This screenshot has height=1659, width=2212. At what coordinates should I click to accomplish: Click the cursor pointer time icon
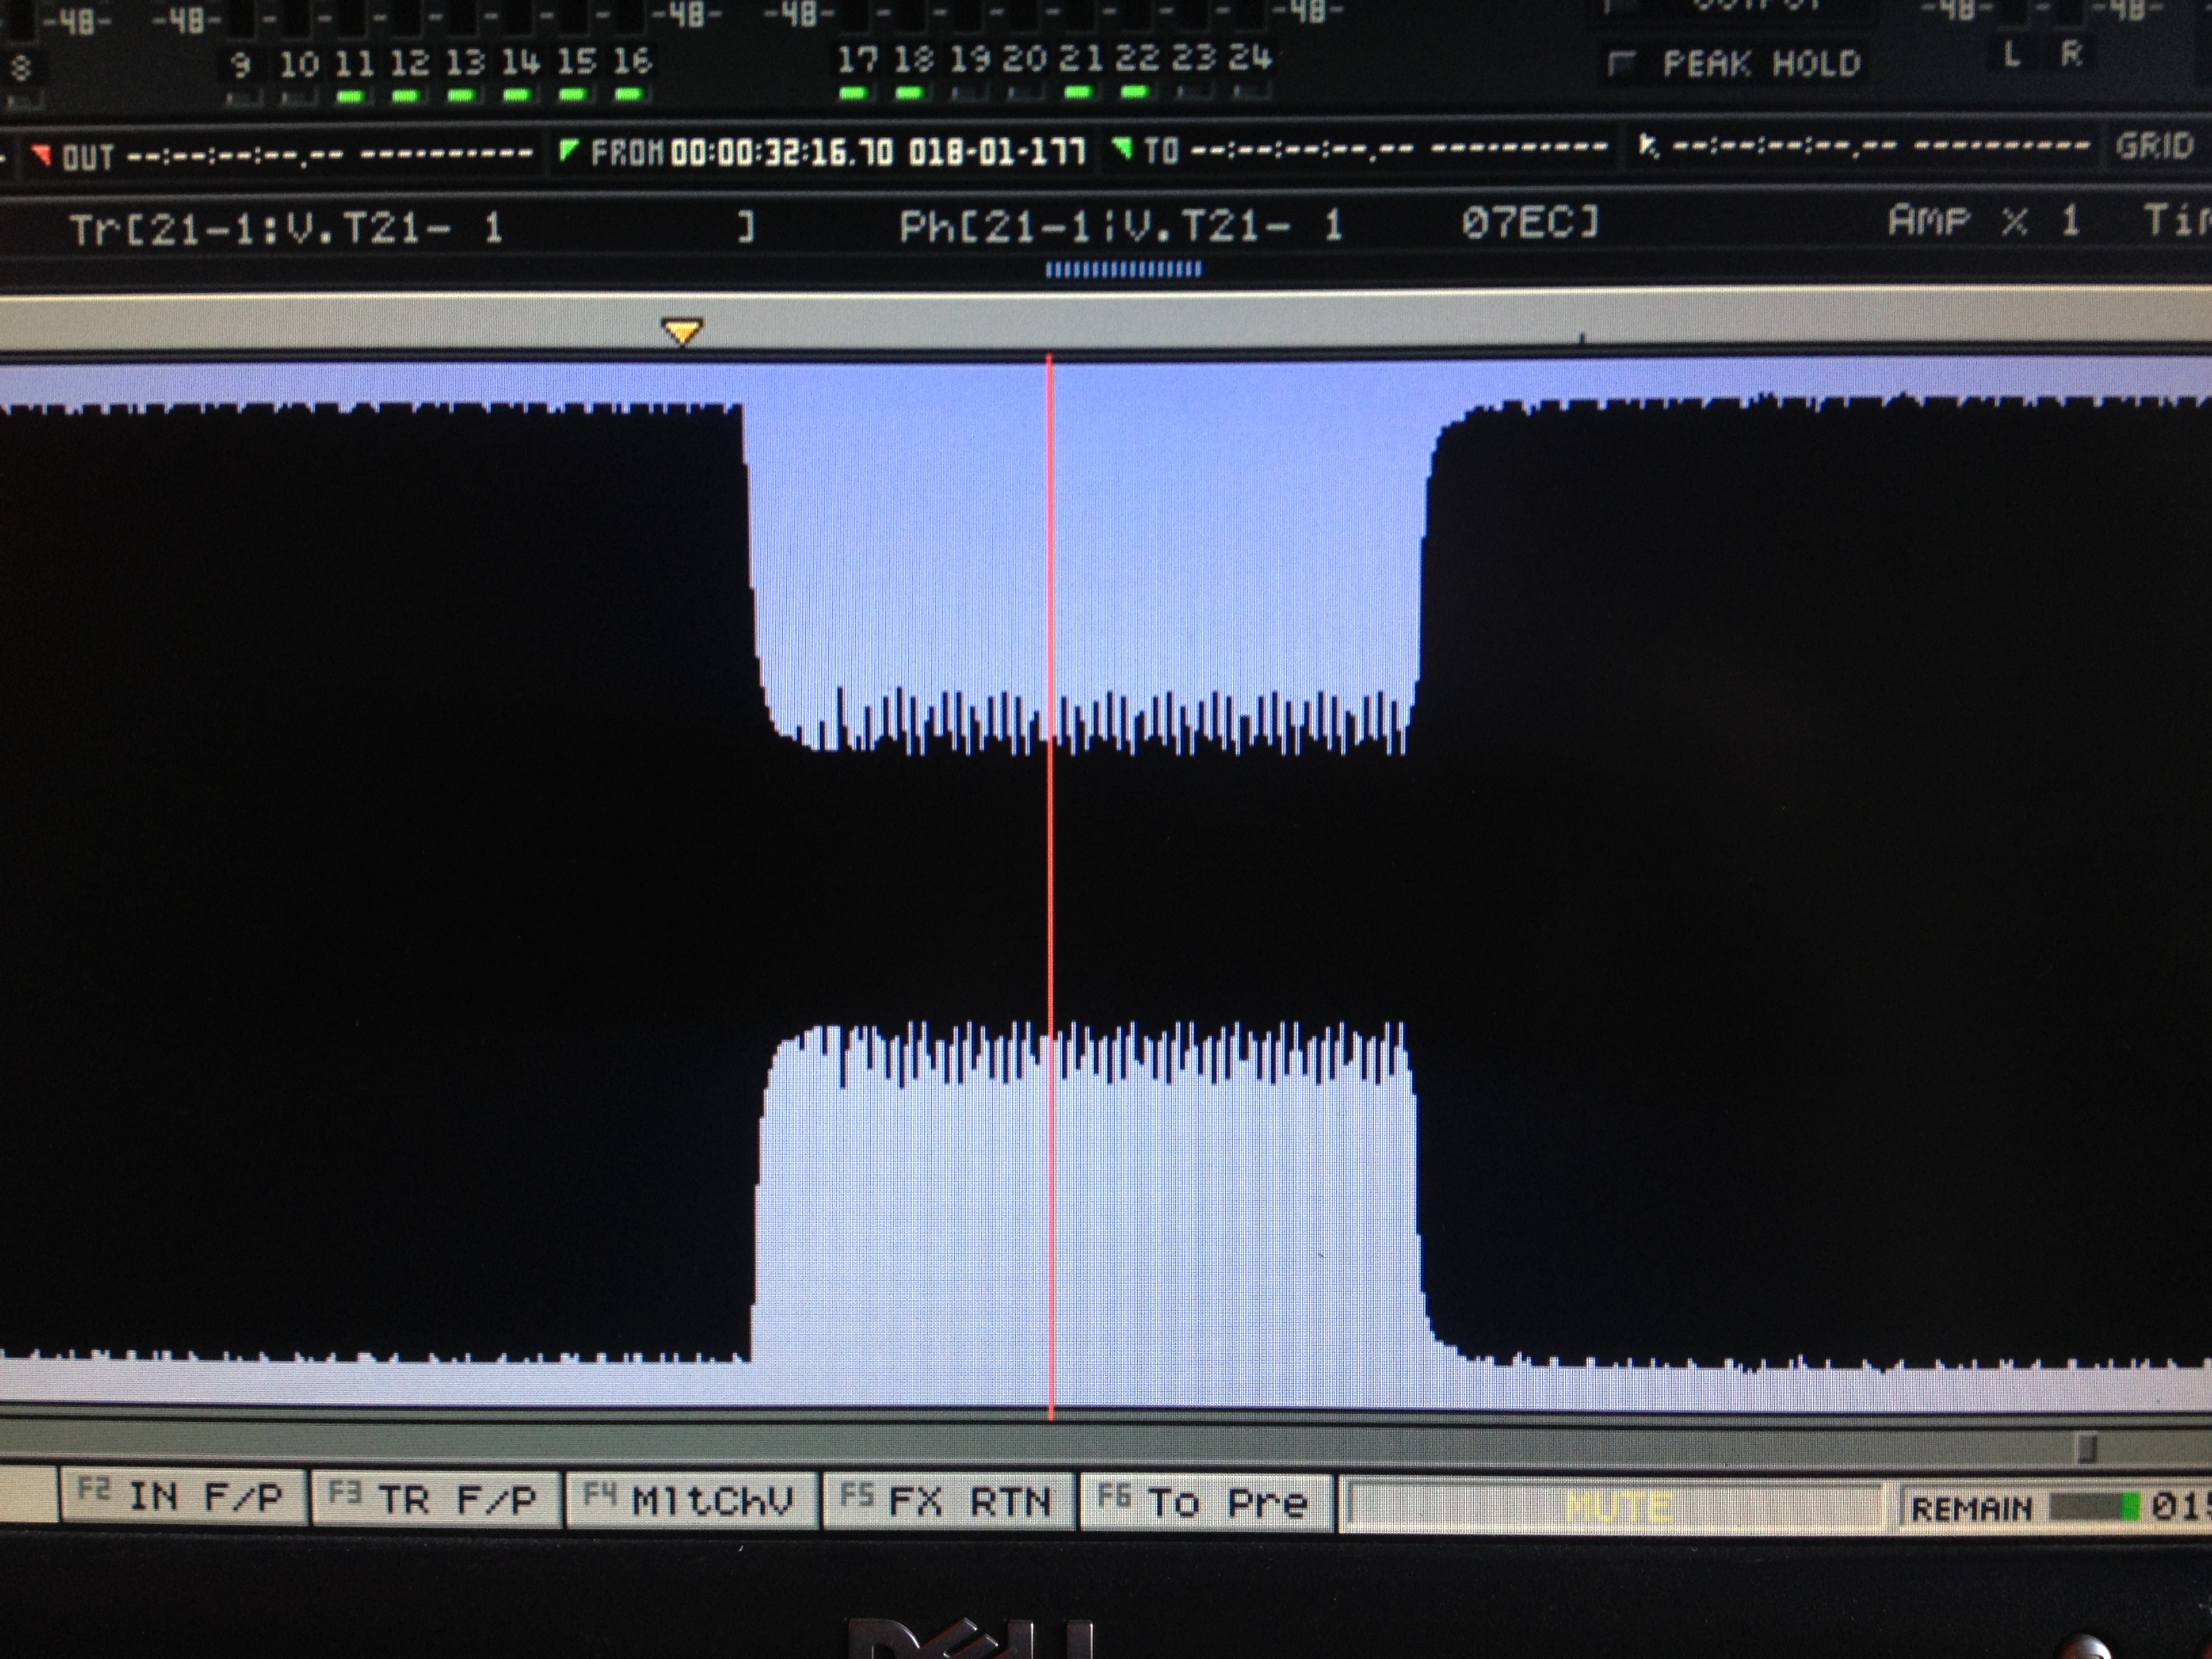pyautogui.click(x=1647, y=147)
